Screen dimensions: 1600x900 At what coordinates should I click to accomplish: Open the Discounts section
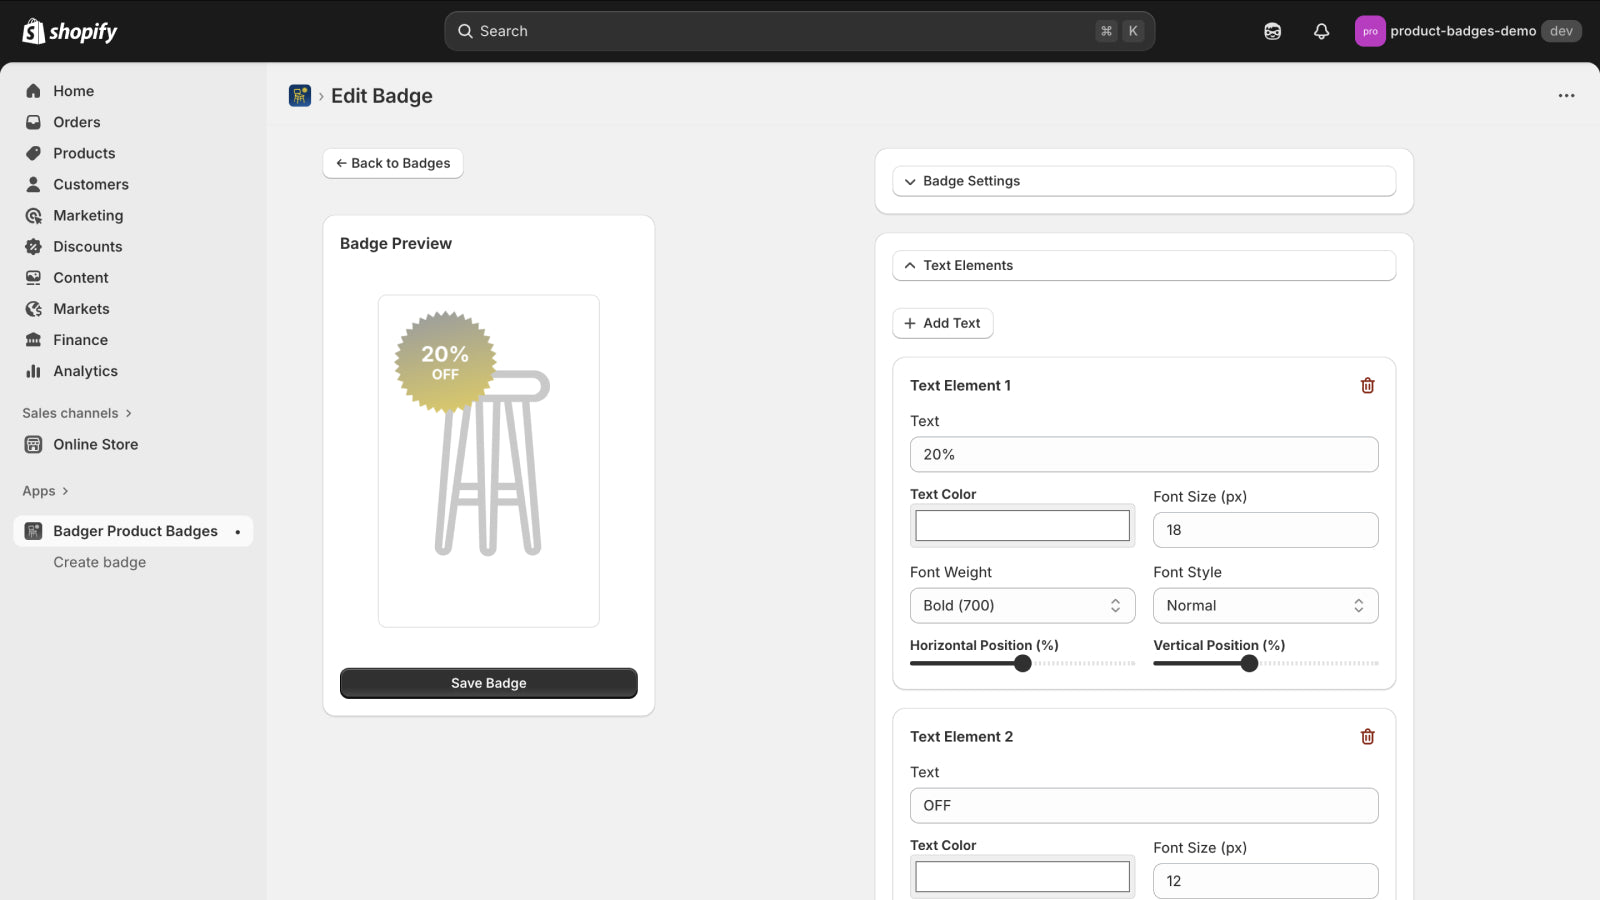coord(86,246)
